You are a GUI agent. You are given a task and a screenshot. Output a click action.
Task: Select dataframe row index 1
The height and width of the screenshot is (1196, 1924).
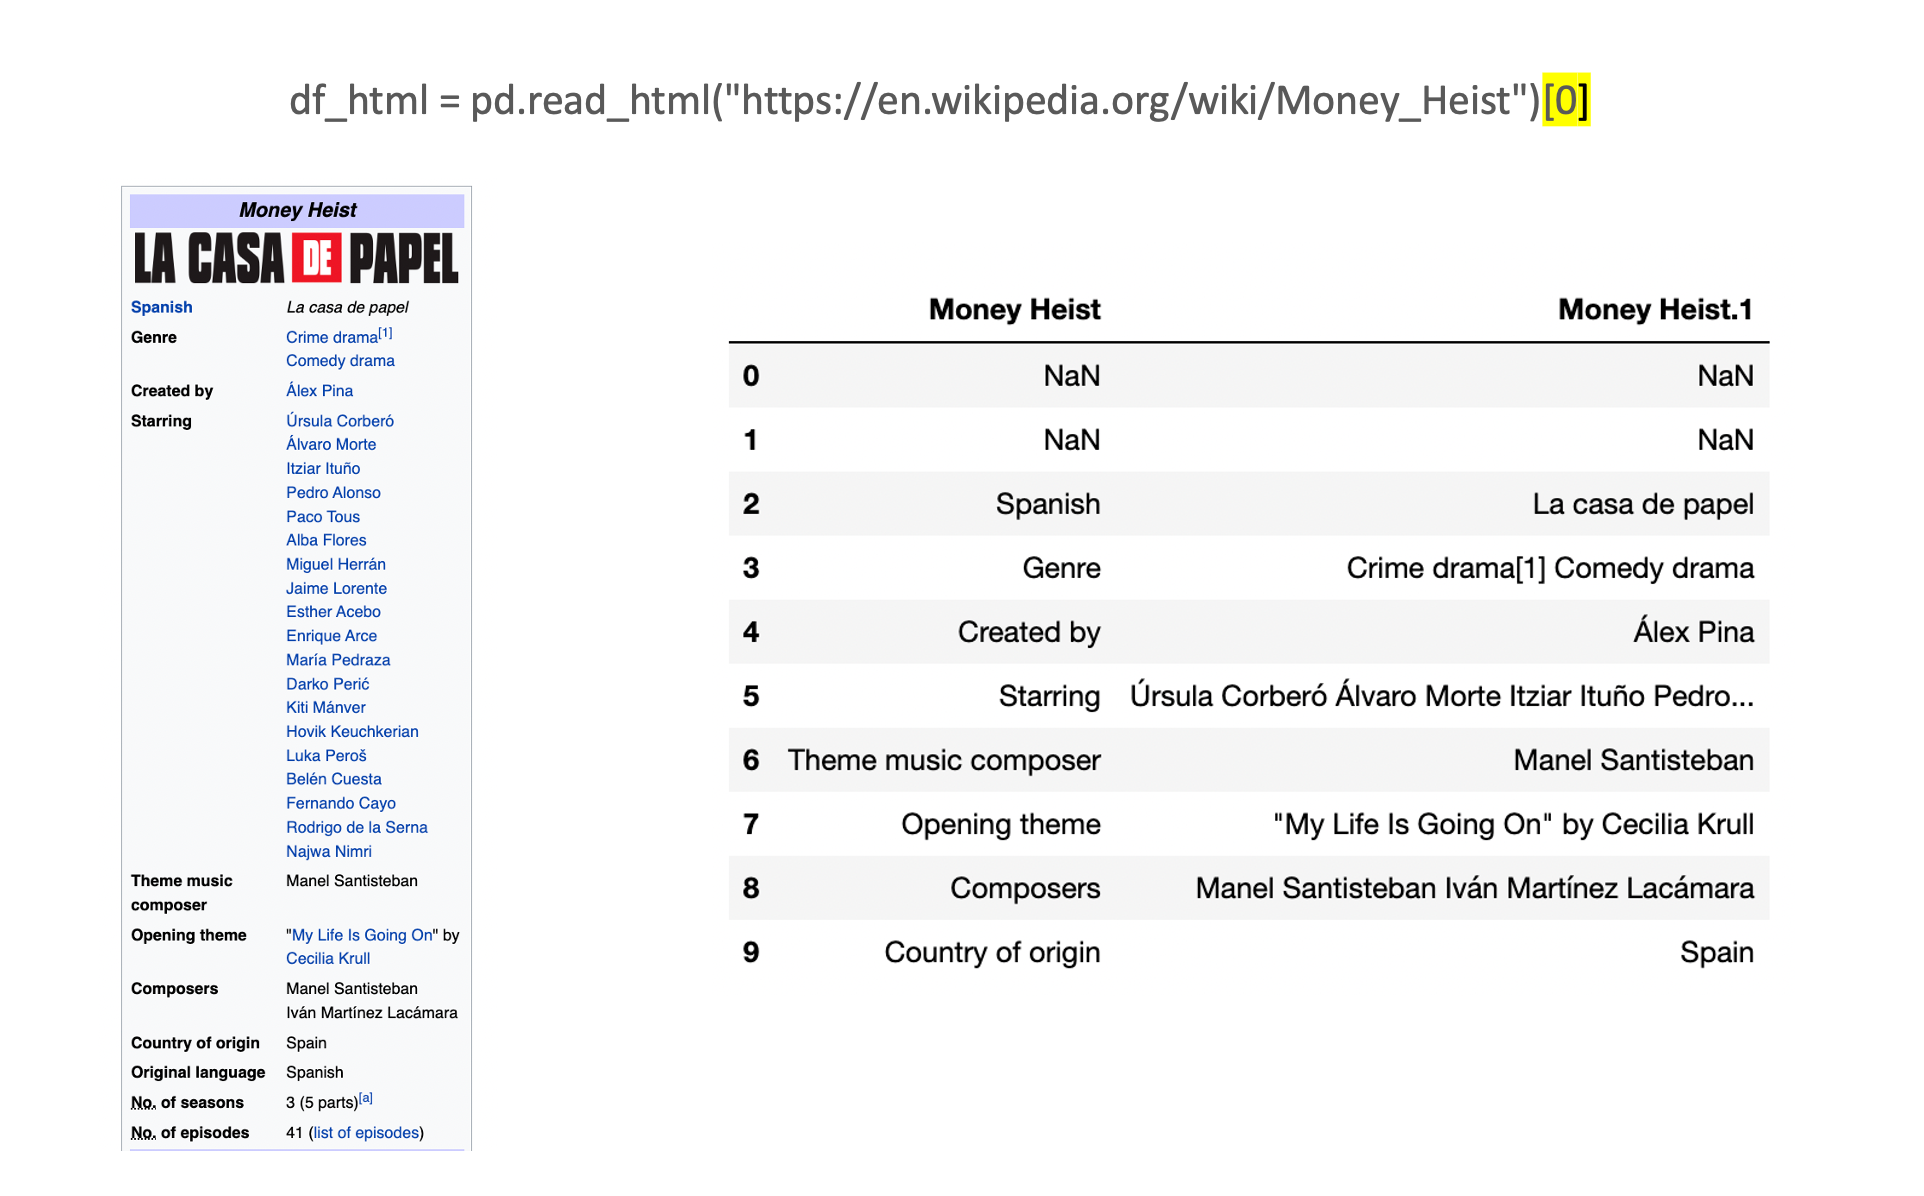(x=751, y=440)
